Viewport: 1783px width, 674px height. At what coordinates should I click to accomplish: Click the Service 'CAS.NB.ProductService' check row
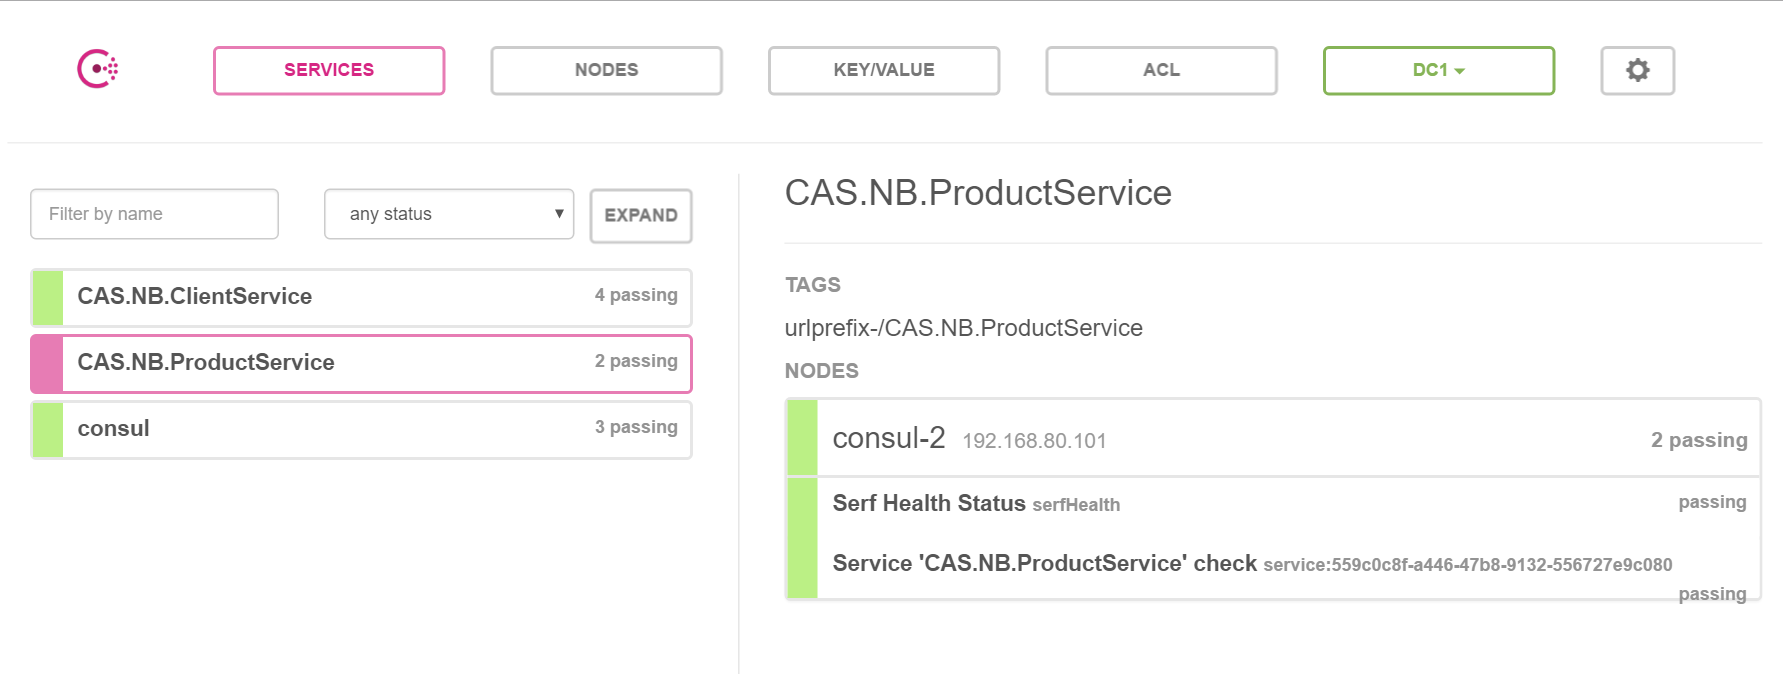[x=1044, y=564]
